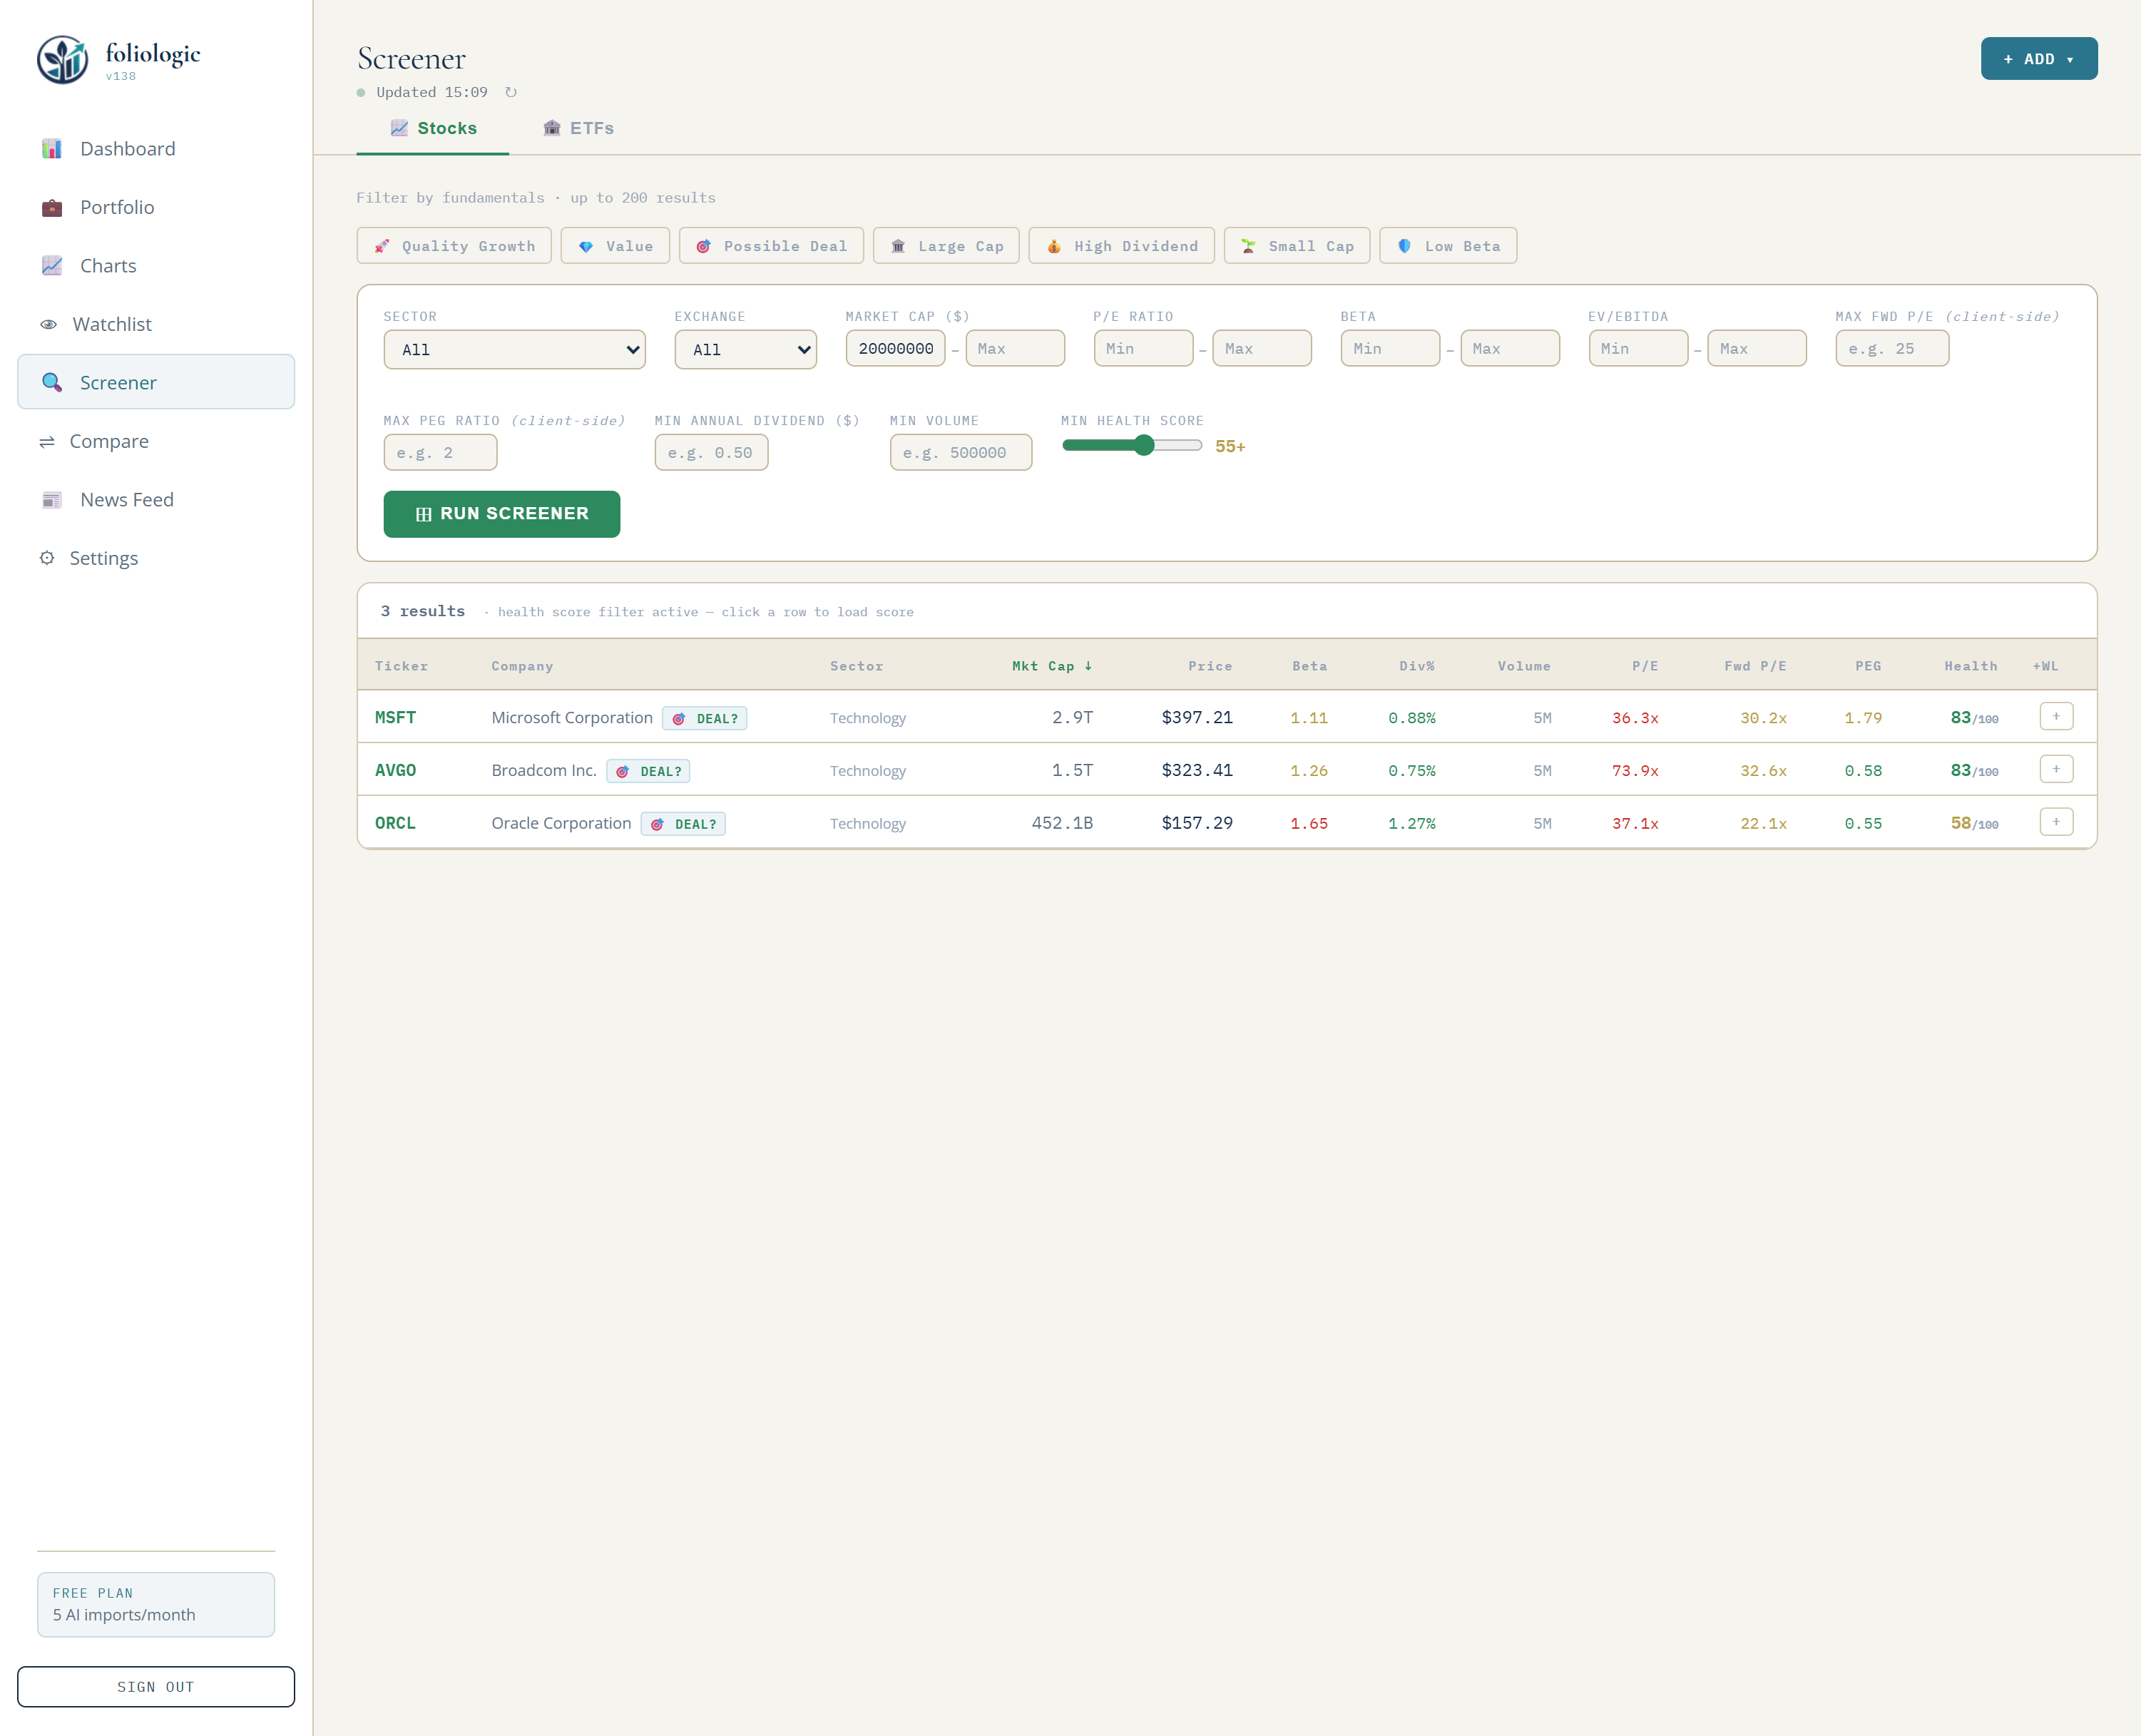Click the SIGN OUT button
Viewport: 2141px width, 1736px height.
click(155, 1686)
